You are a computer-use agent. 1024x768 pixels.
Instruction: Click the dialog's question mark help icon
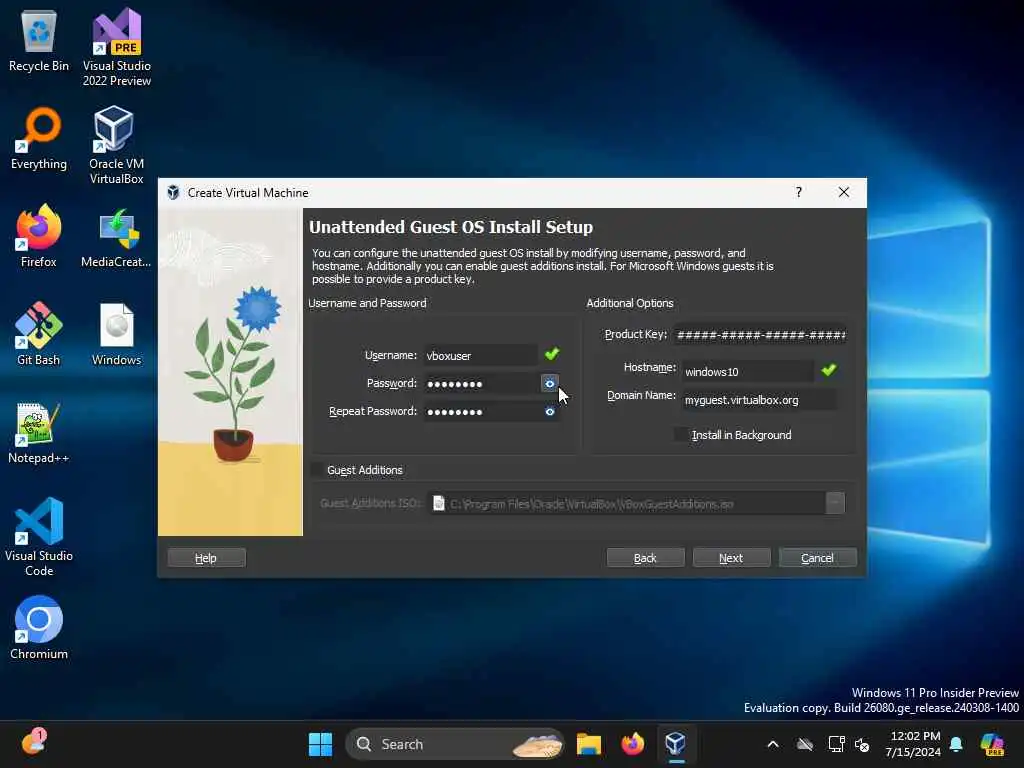pyautogui.click(x=799, y=192)
